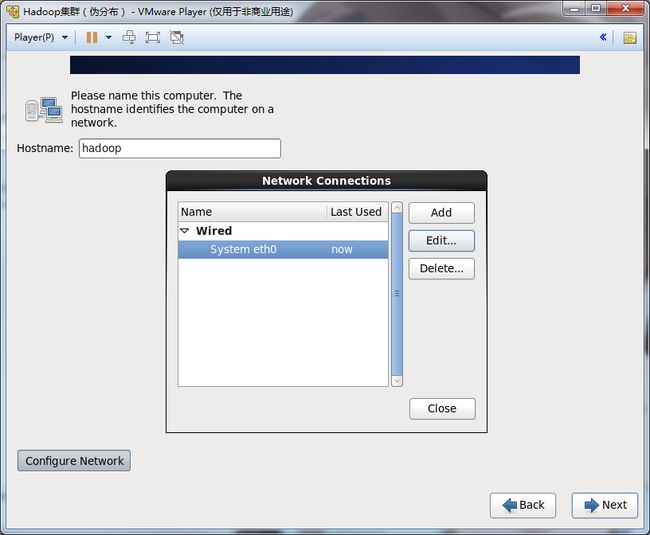
Task: Go Back to the previous step
Action: tap(522, 505)
